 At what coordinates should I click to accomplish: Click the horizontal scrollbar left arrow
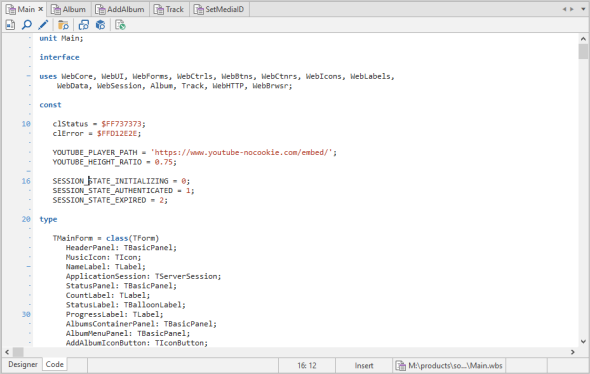pyautogui.click(x=7, y=352)
